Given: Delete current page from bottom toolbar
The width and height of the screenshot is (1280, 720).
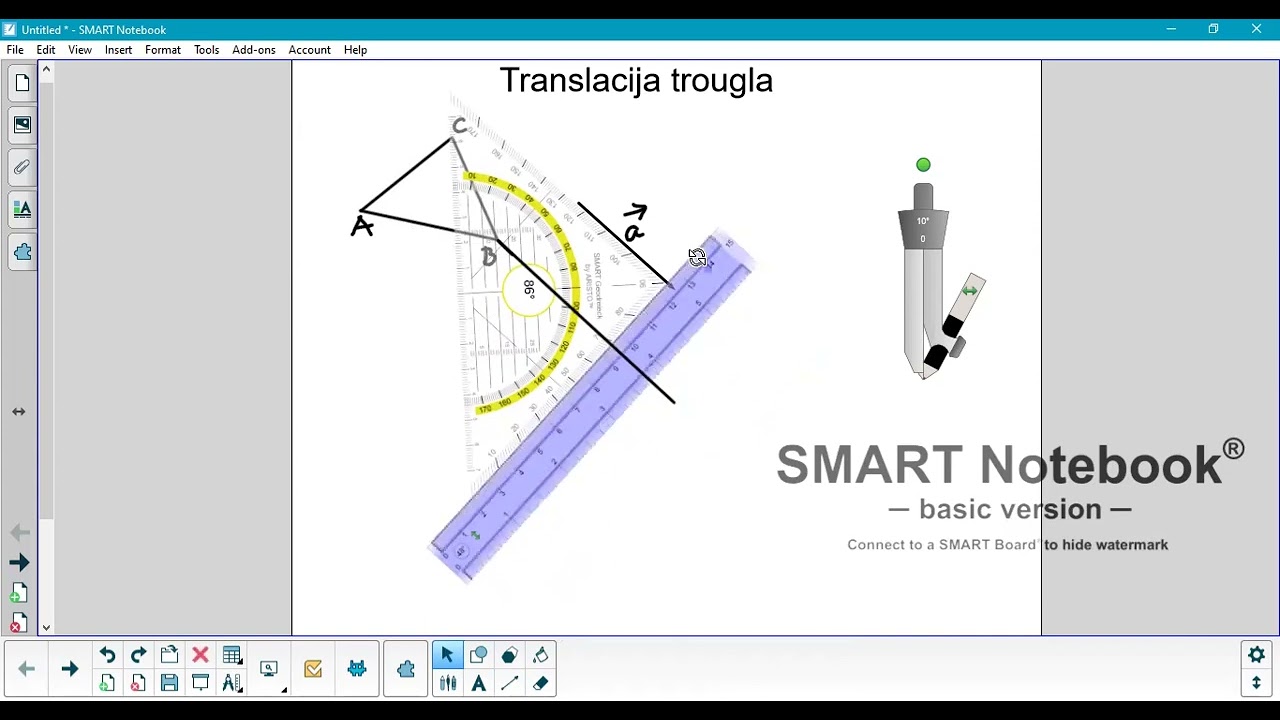Looking at the screenshot, I should coord(138,683).
